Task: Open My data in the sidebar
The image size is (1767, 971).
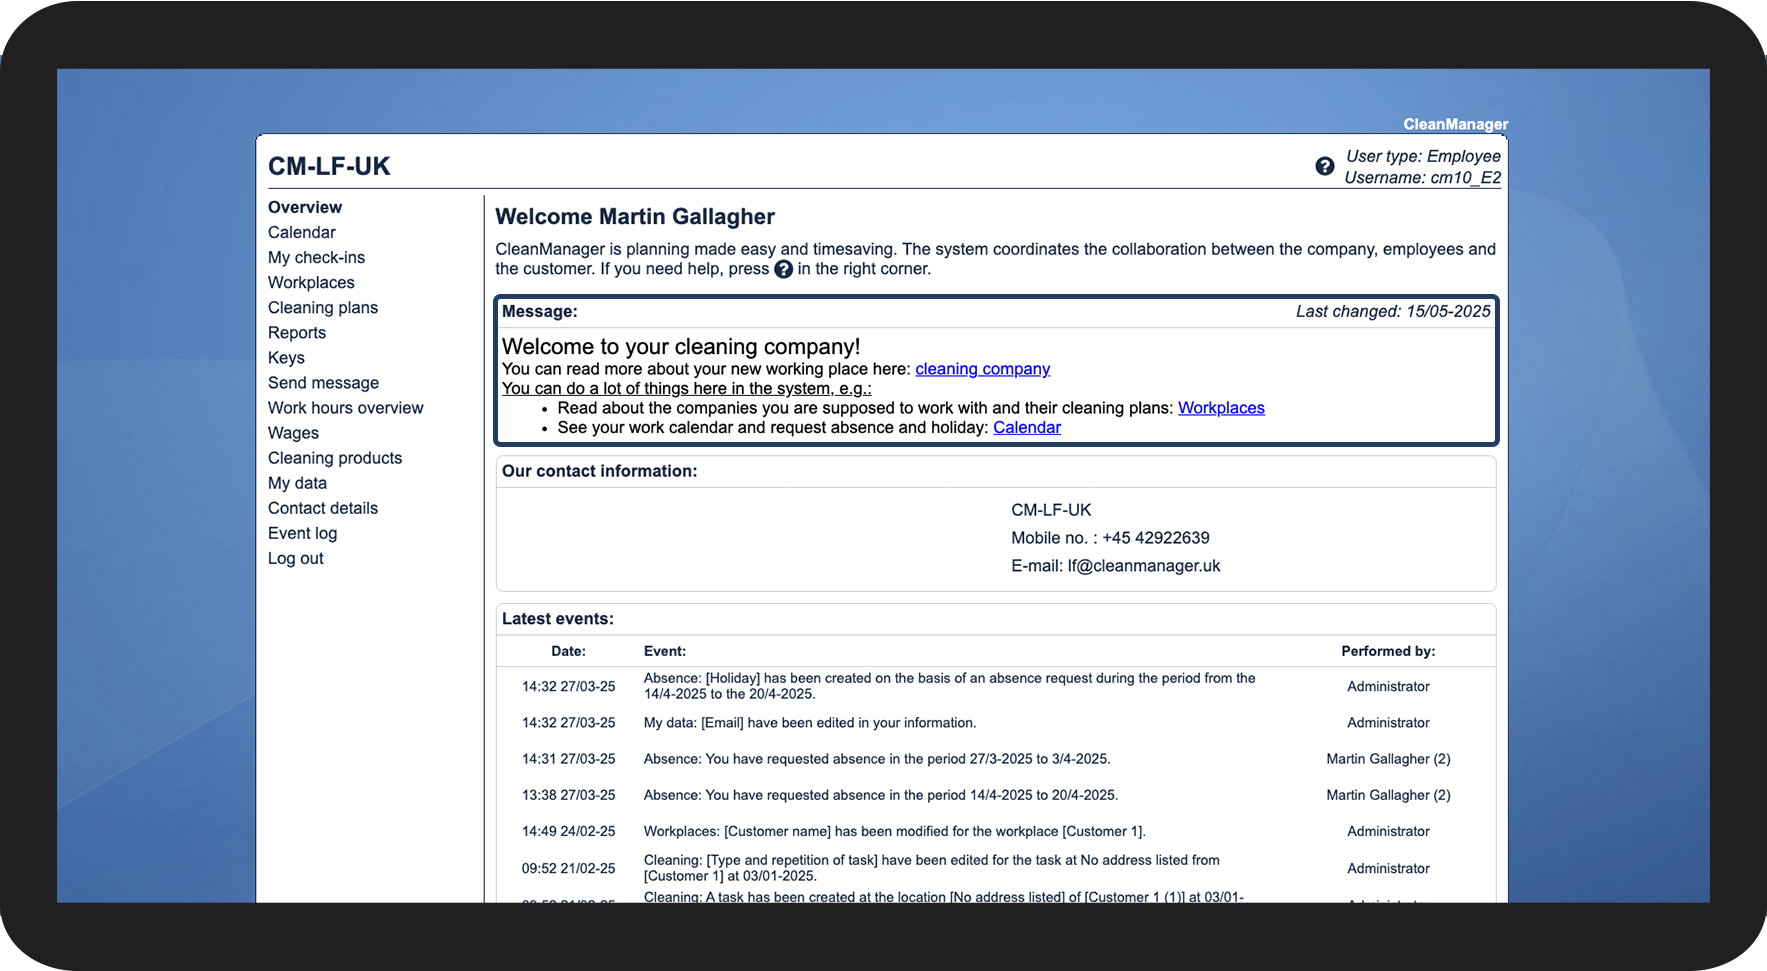Action: coord(297,482)
